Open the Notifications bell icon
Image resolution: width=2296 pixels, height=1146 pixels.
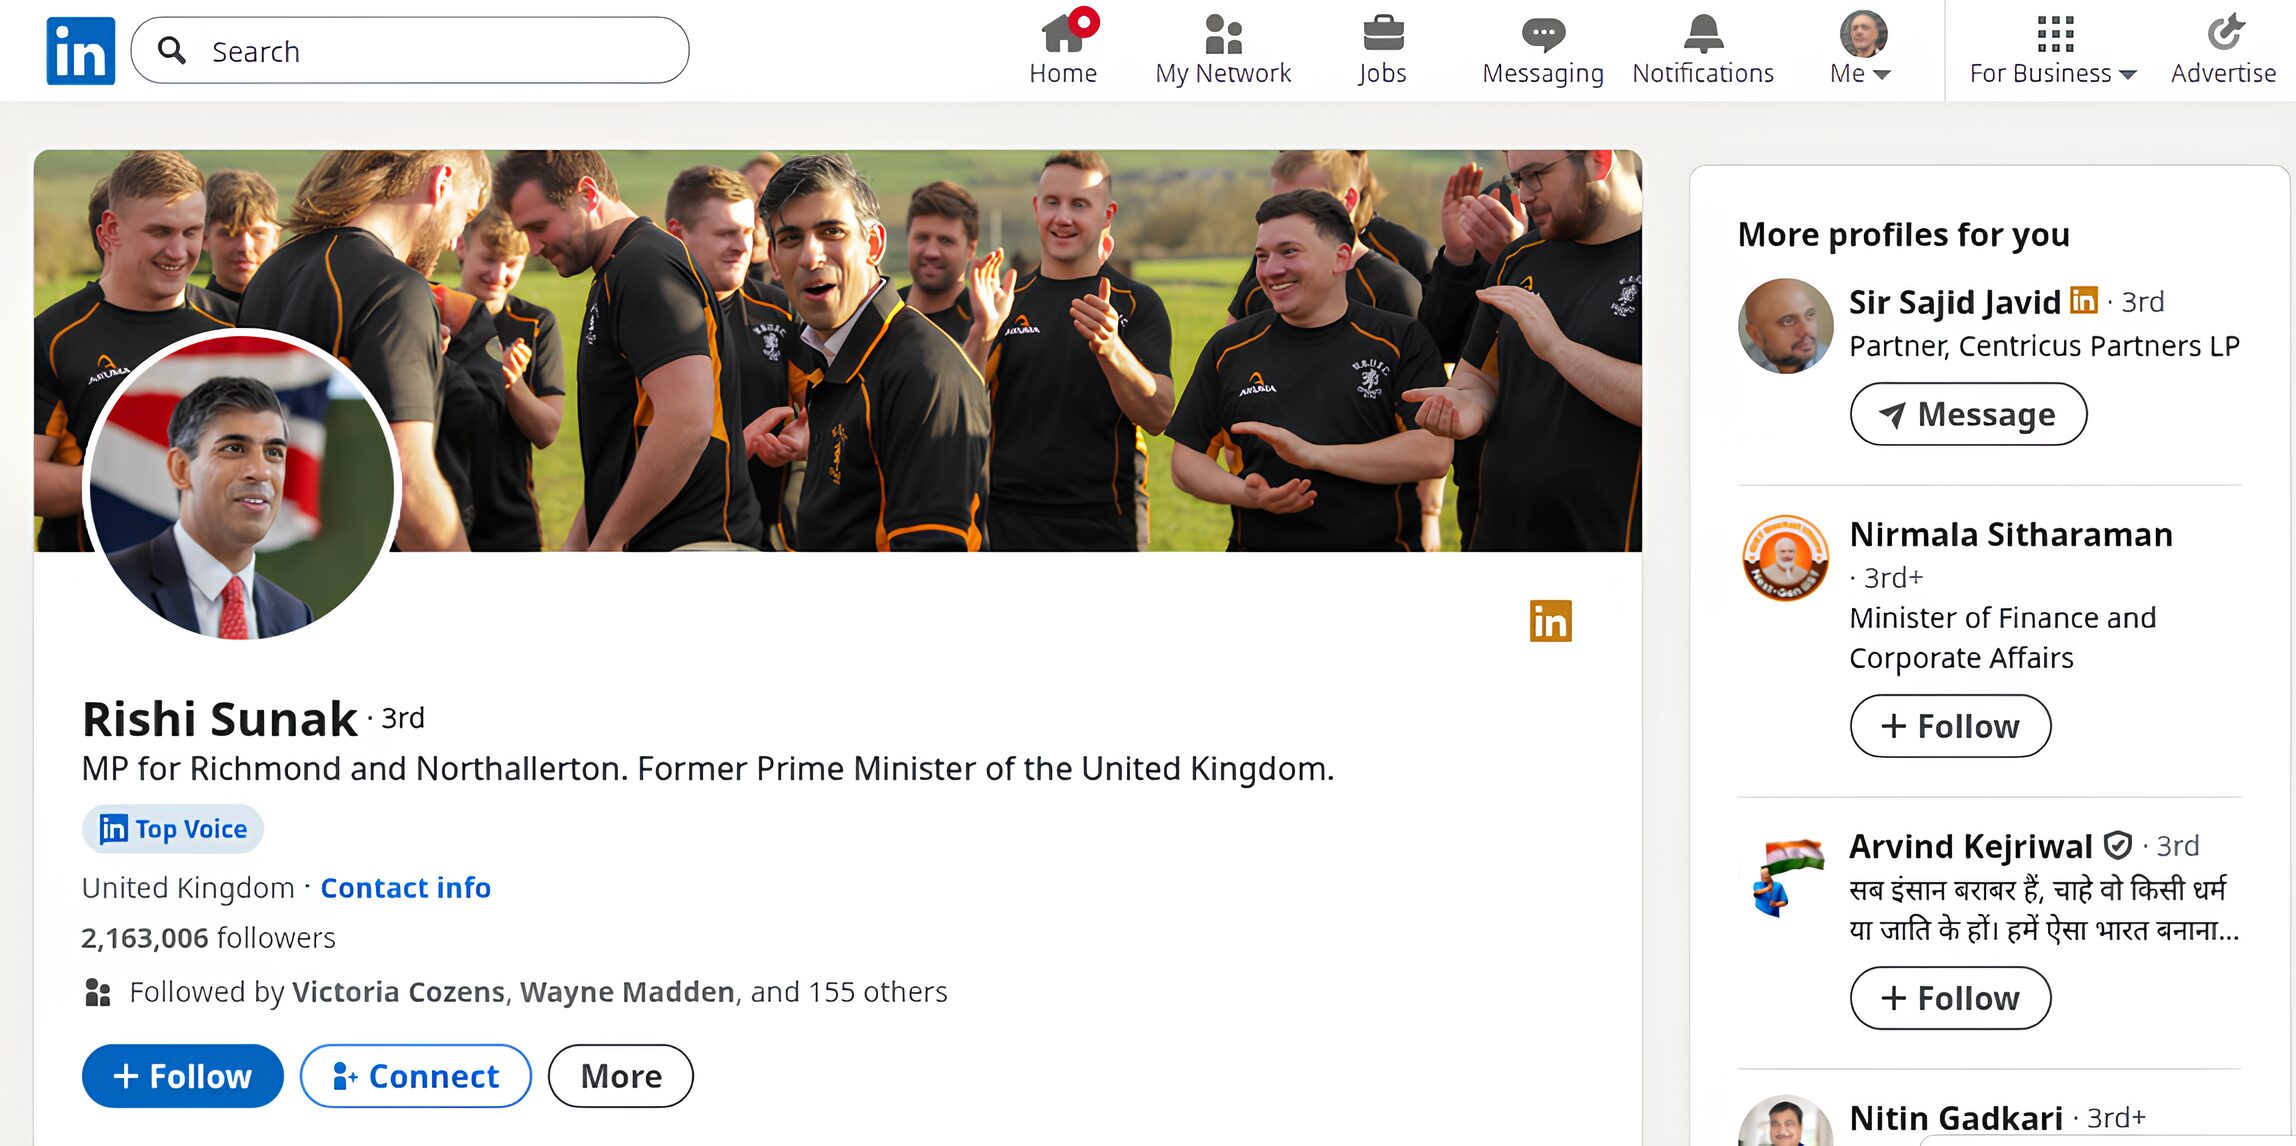coord(1703,34)
